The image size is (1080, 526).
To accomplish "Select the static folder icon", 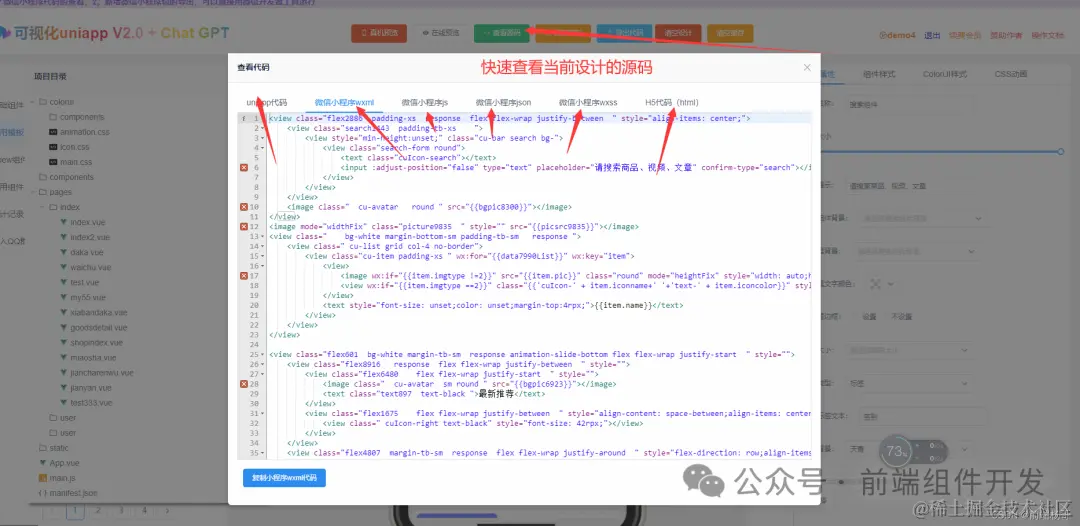I will (x=43, y=448).
